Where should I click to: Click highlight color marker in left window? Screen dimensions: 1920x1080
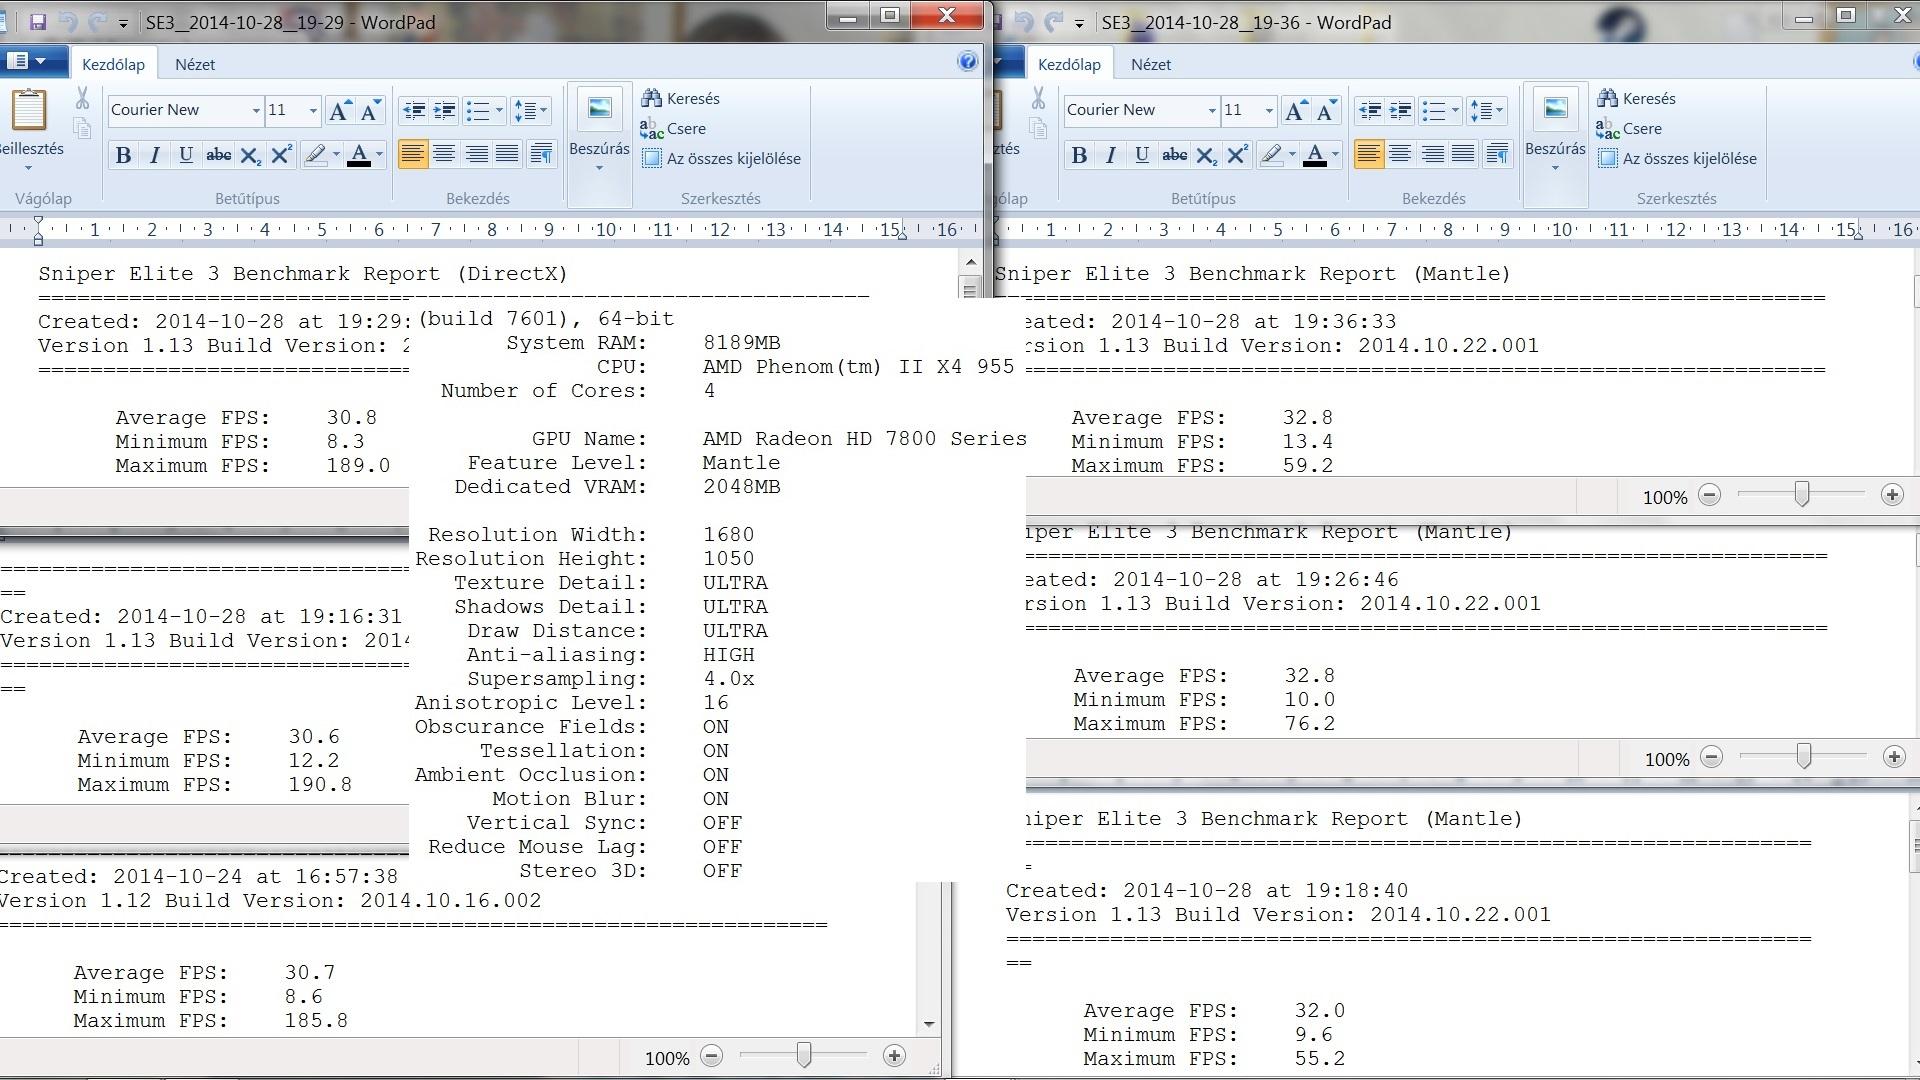pos(316,155)
